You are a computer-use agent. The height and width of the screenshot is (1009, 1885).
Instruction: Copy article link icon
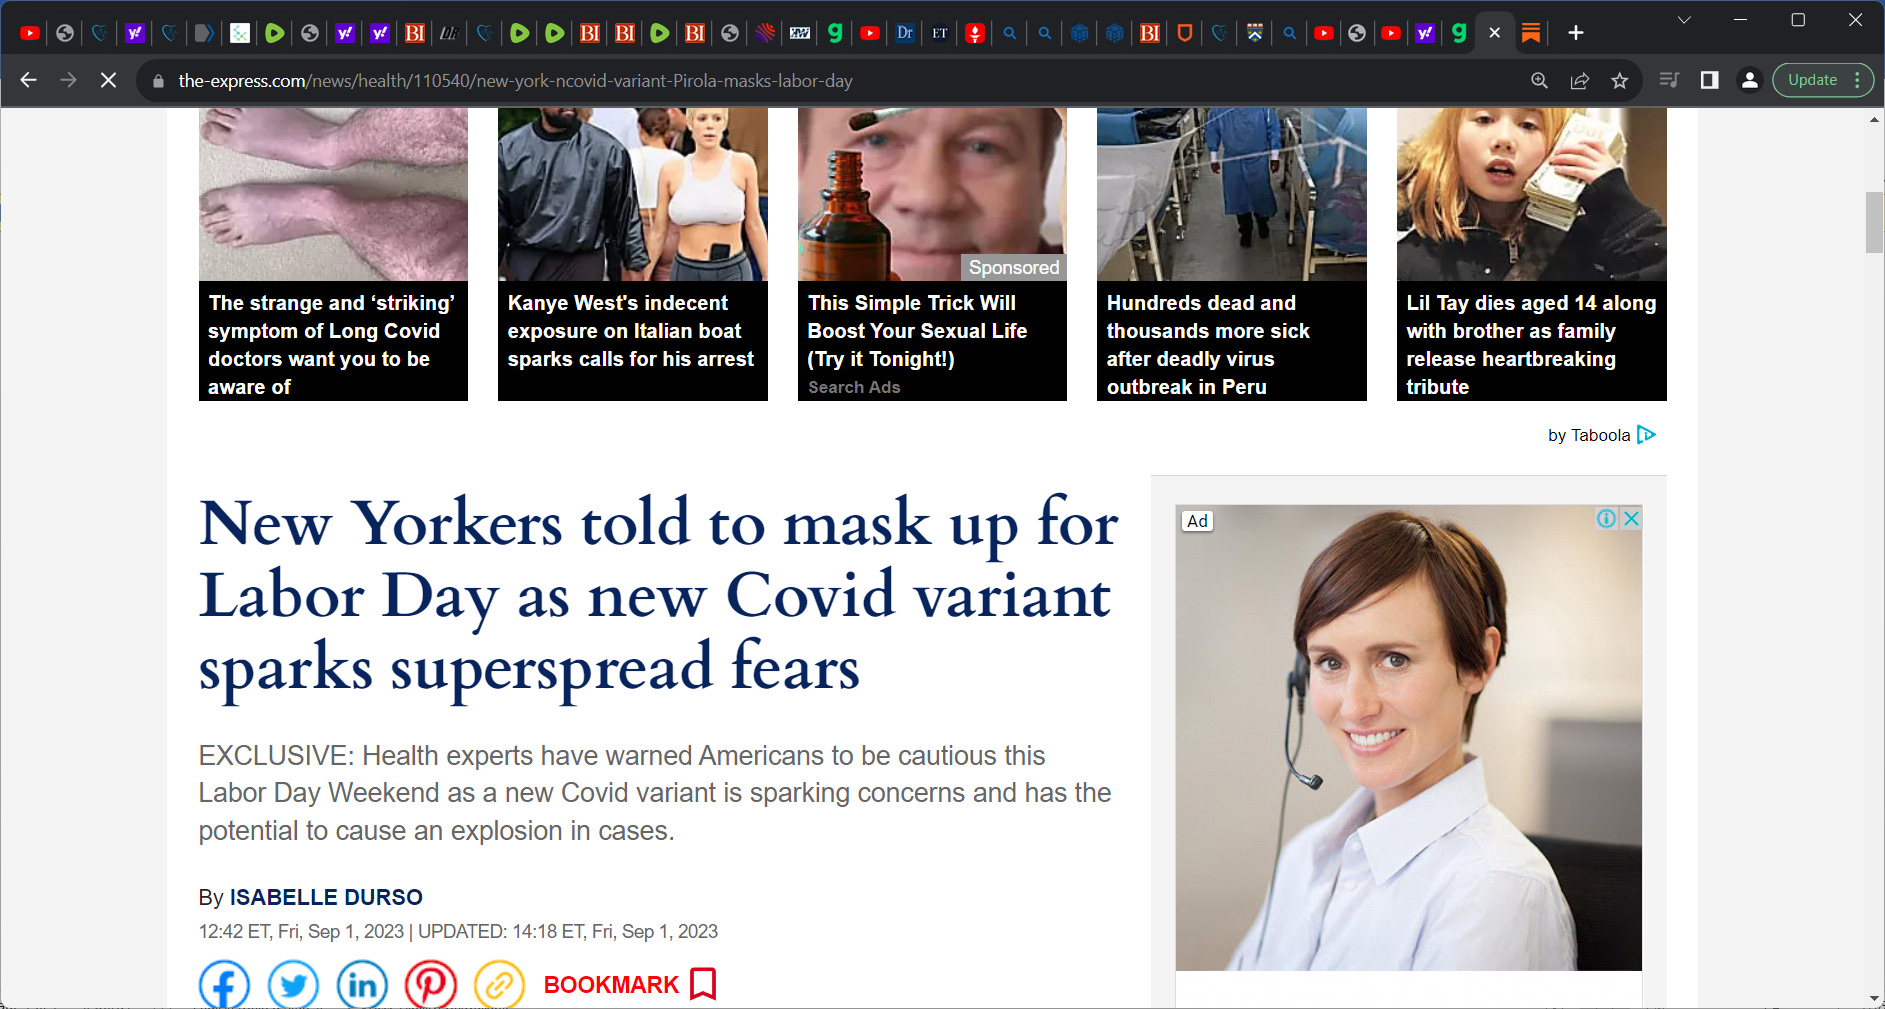coord(499,985)
